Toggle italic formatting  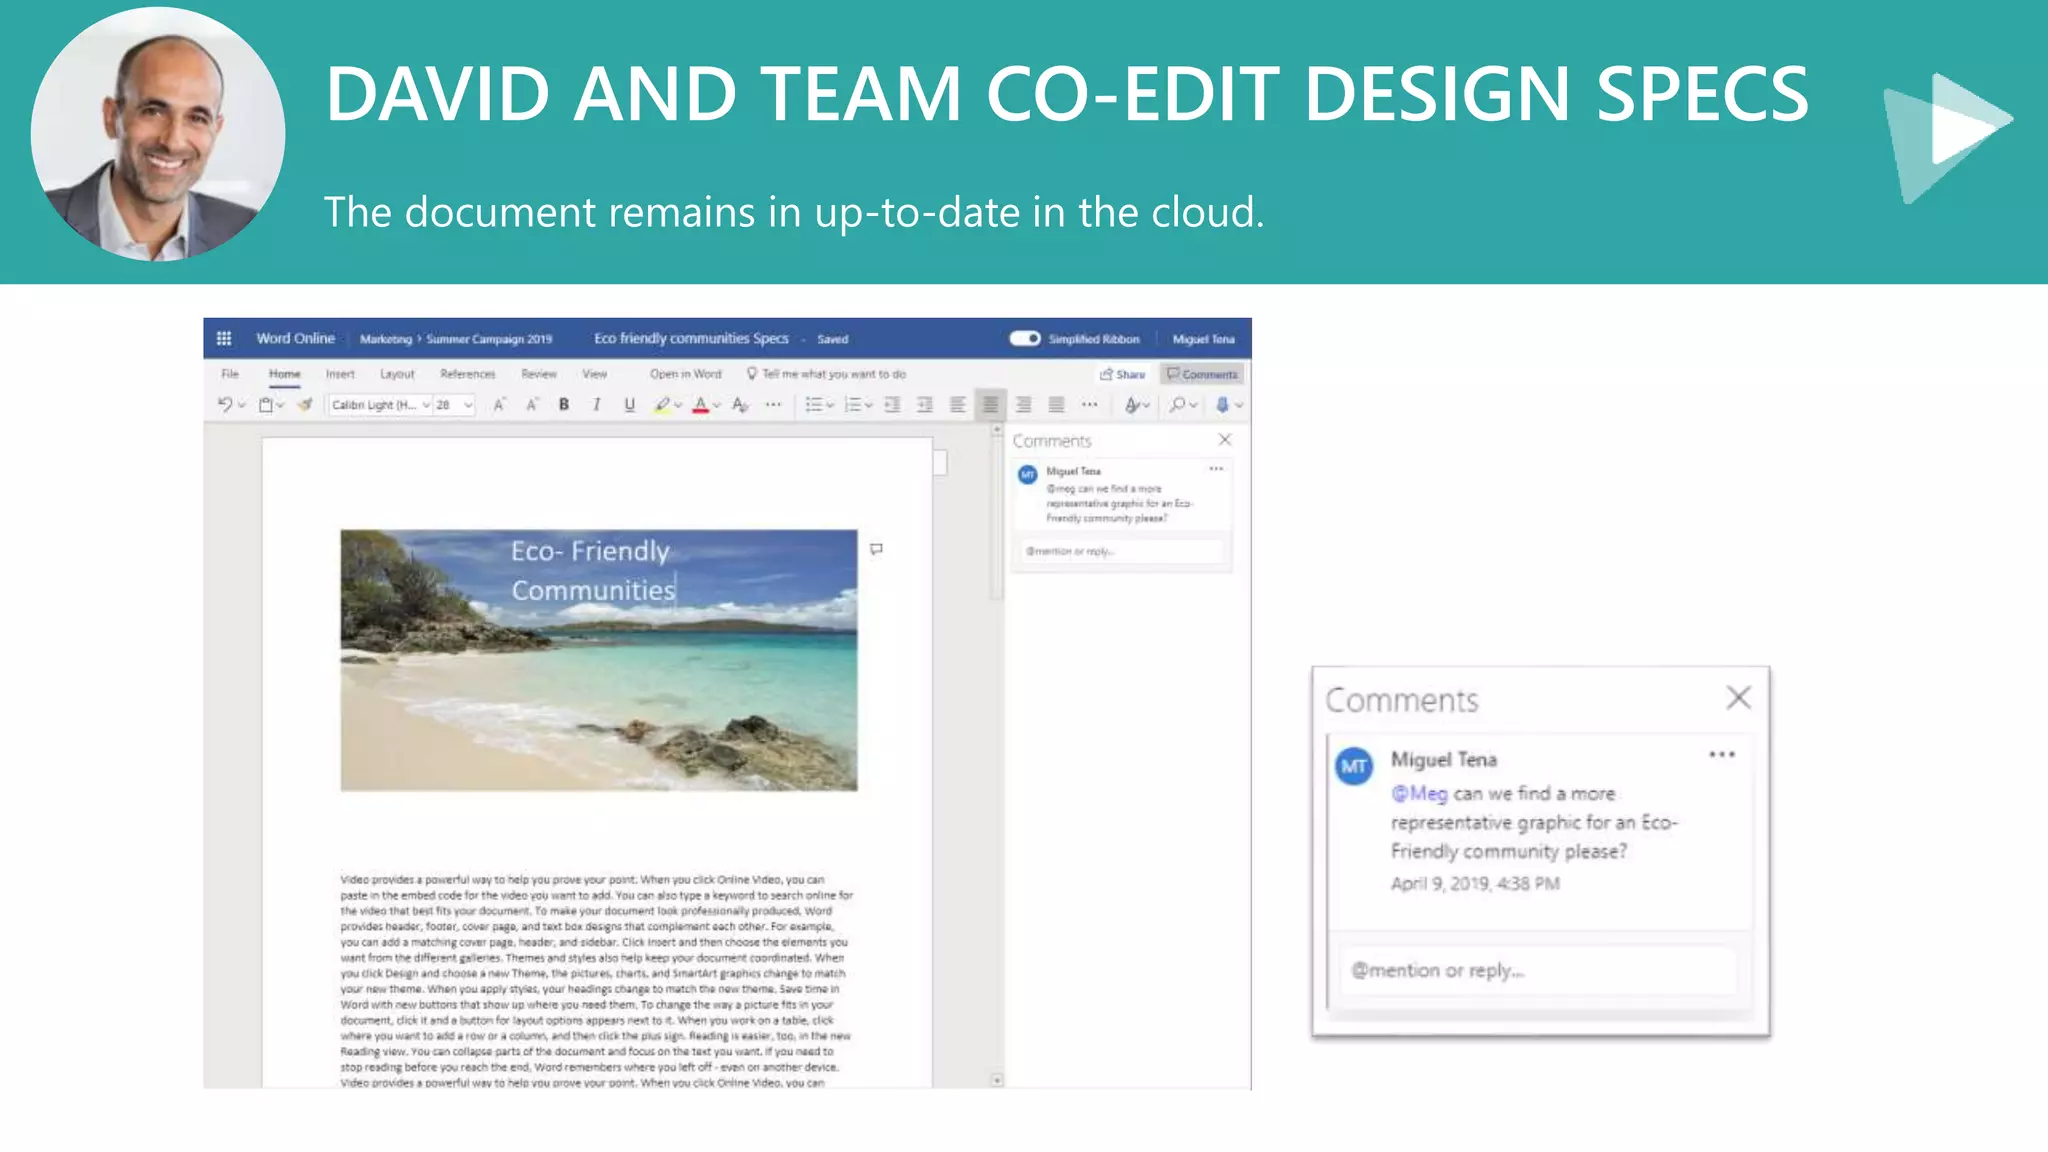(597, 405)
